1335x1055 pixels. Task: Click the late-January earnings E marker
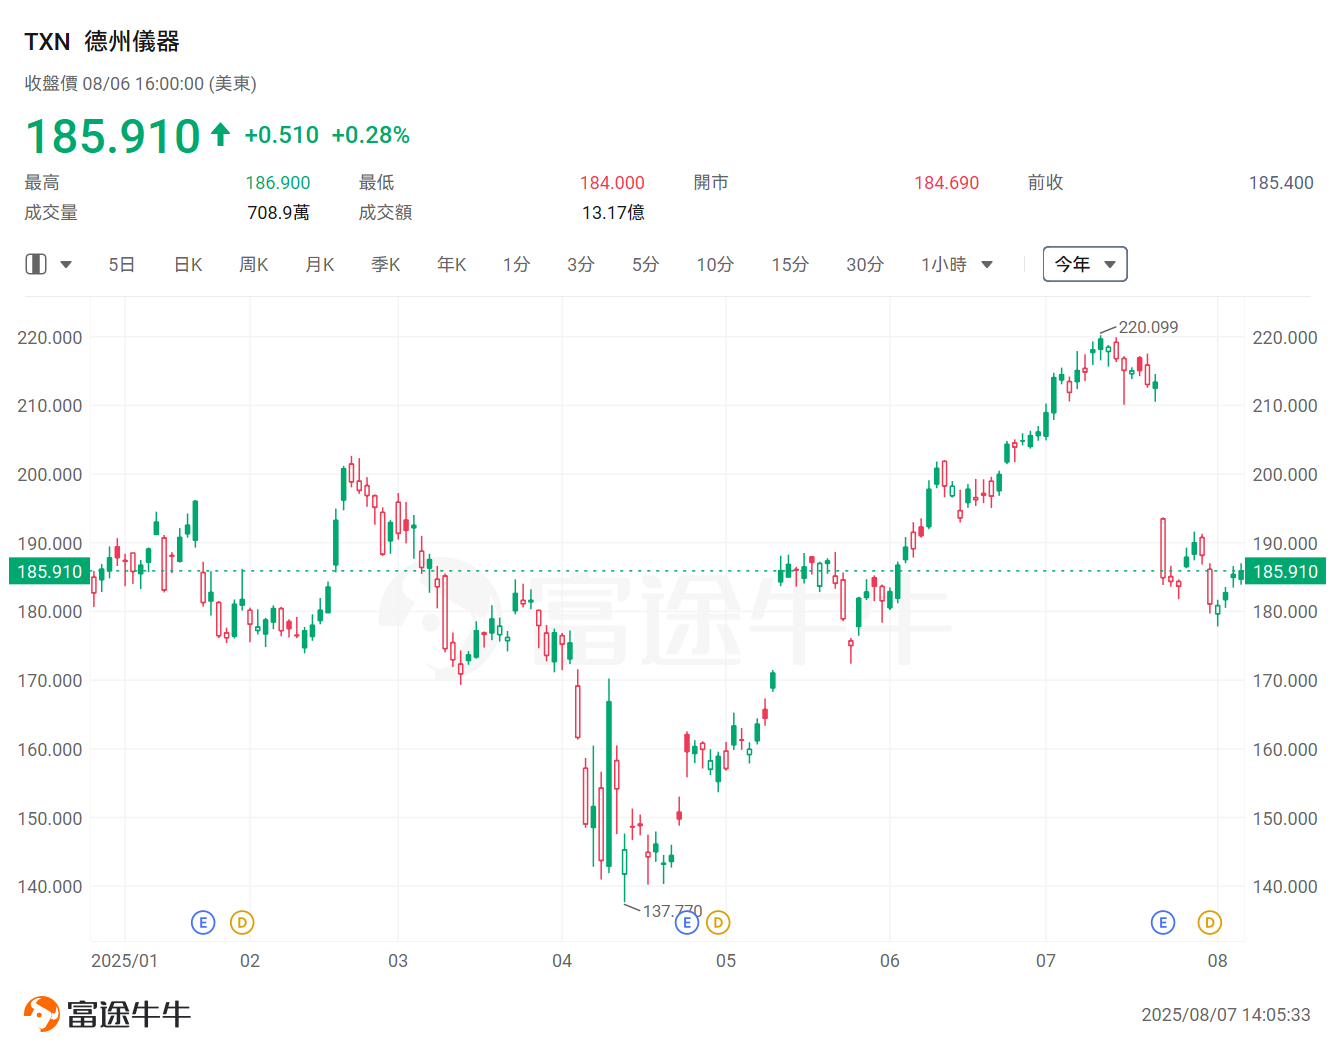coord(203,922)
